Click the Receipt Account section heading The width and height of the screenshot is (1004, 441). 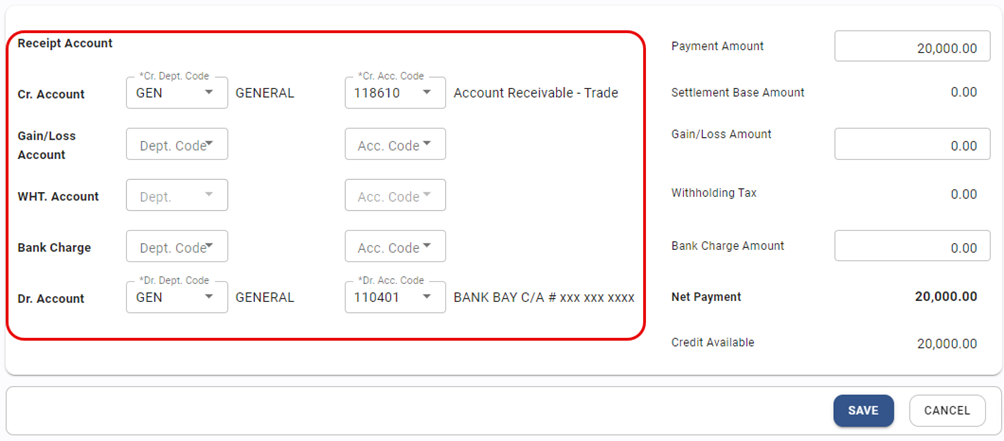65,43
